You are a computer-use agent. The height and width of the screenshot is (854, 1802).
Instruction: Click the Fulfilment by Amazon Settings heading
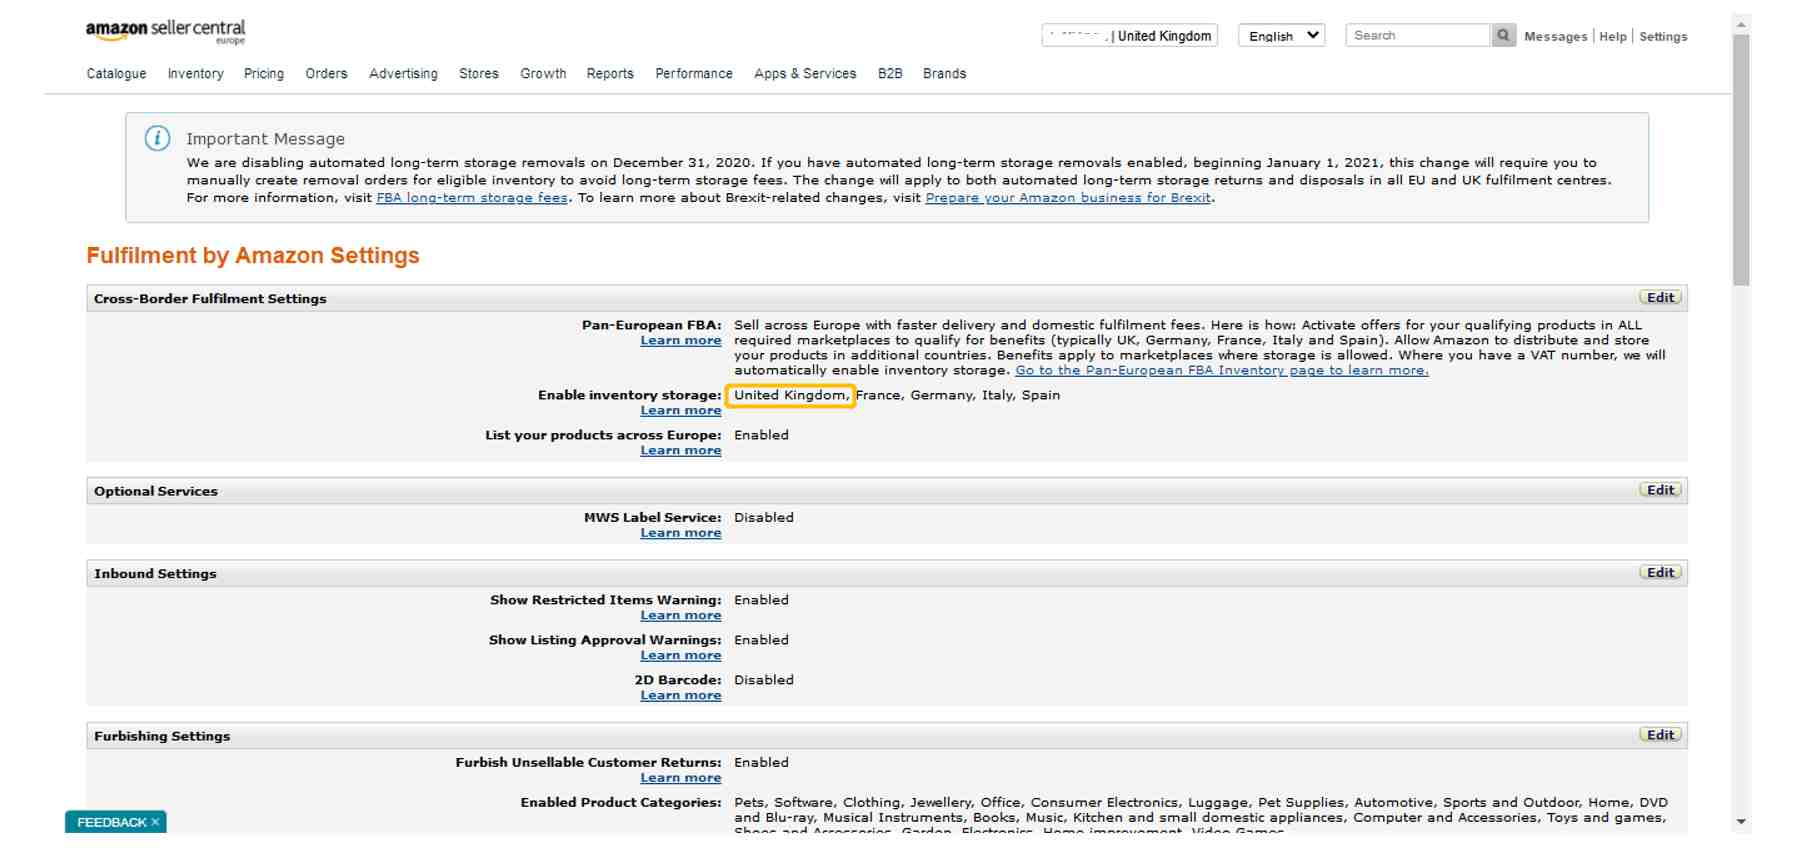point(253,256)
